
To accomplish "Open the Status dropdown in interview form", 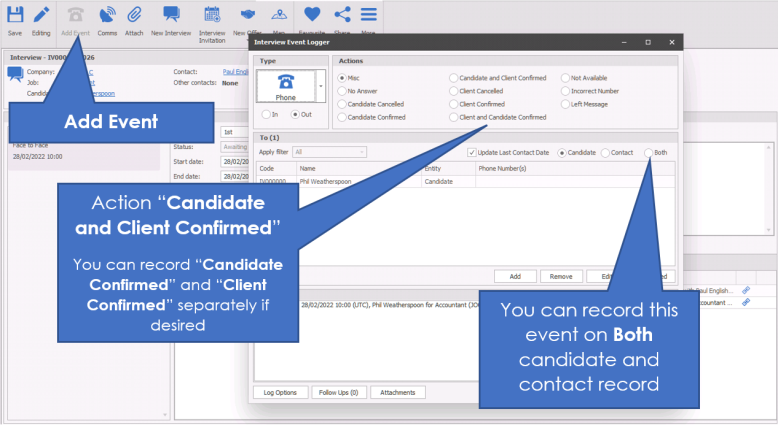I will [x=234, y=147].
